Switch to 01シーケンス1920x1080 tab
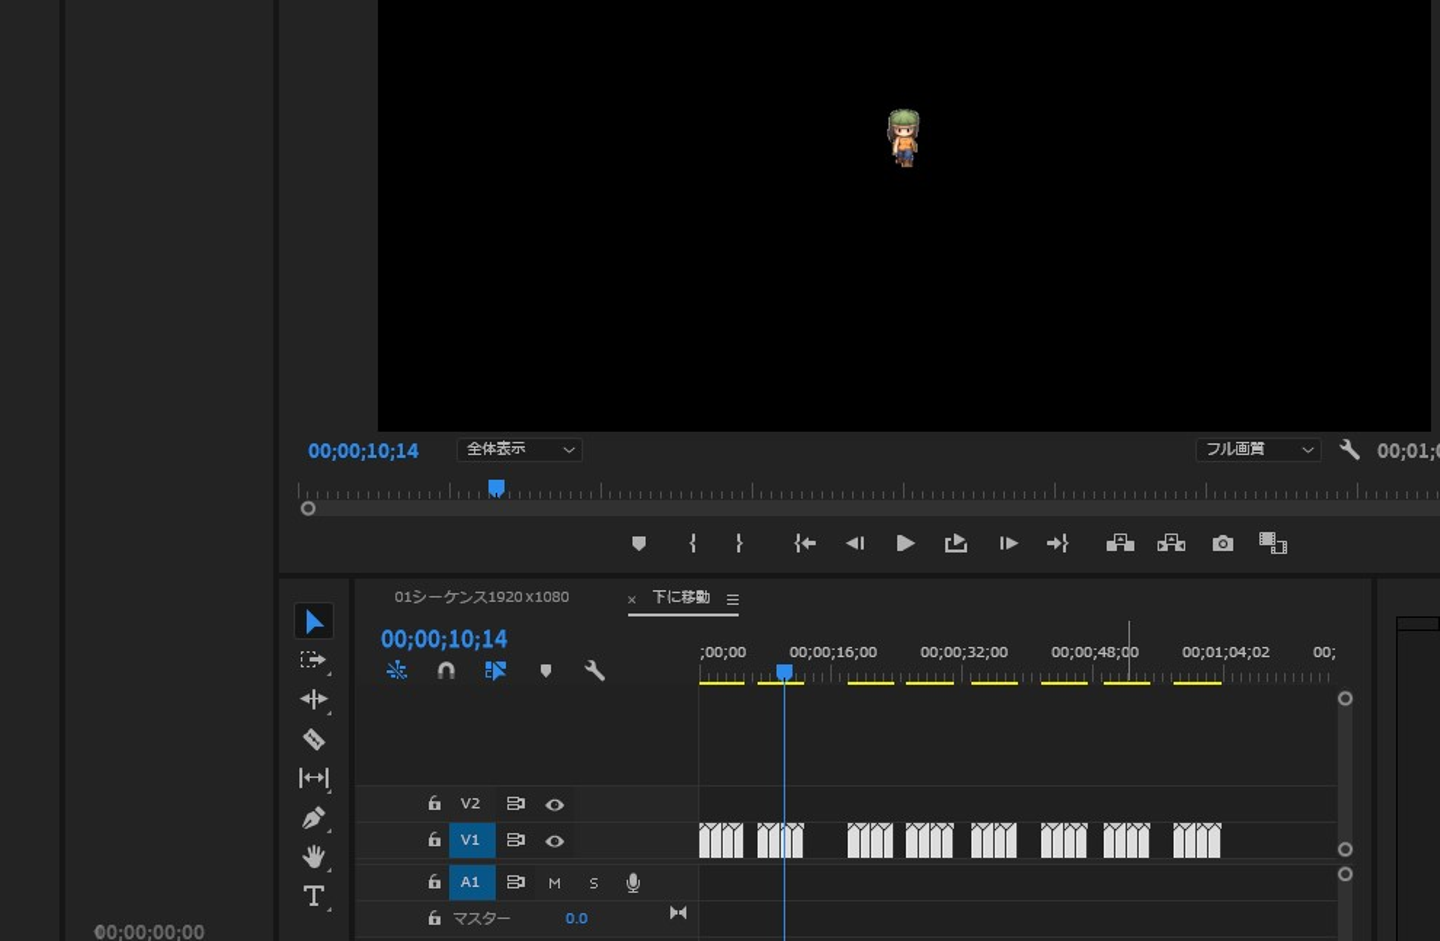This screenshot has height=941, width=1440. 481,597
